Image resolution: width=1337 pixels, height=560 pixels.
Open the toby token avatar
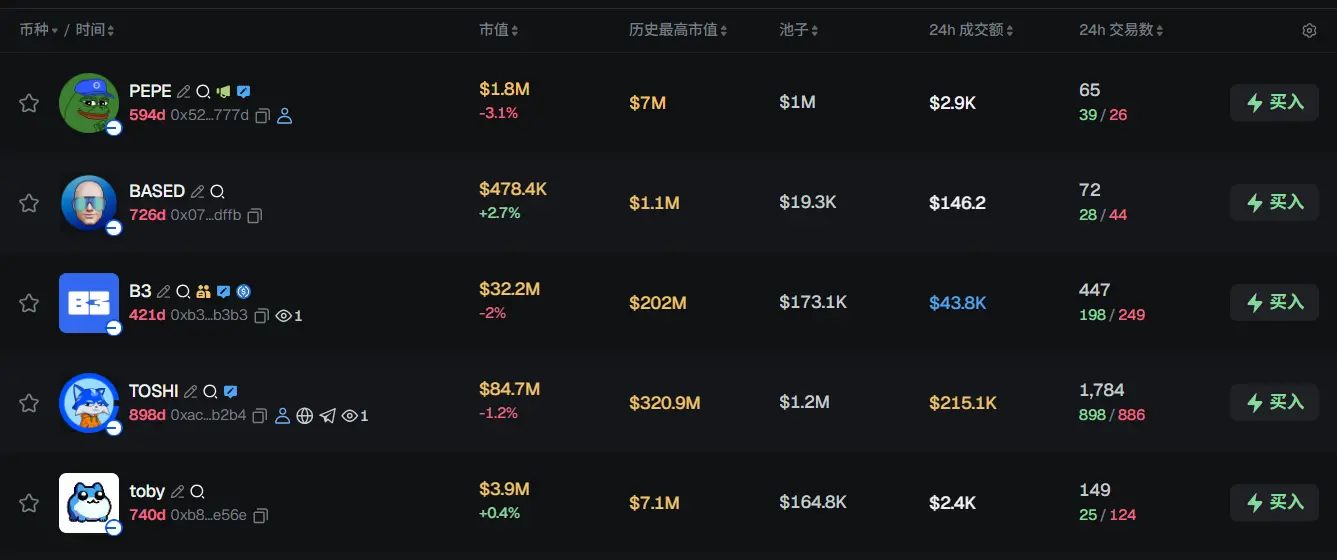[89, 502]
